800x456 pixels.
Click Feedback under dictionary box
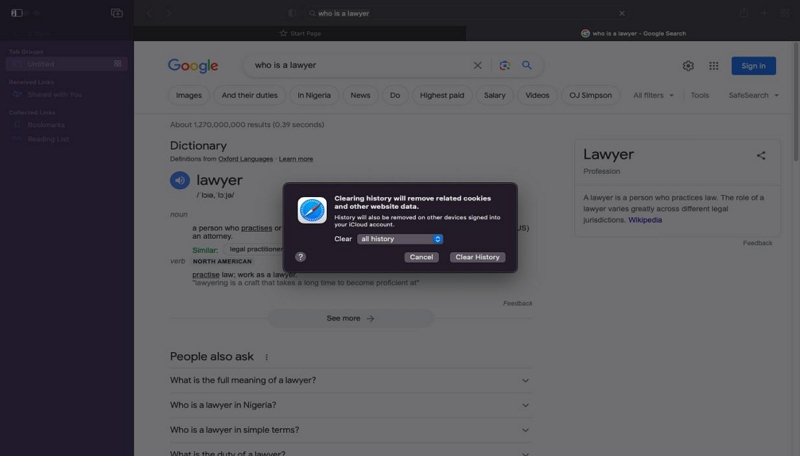coord(517,303)
